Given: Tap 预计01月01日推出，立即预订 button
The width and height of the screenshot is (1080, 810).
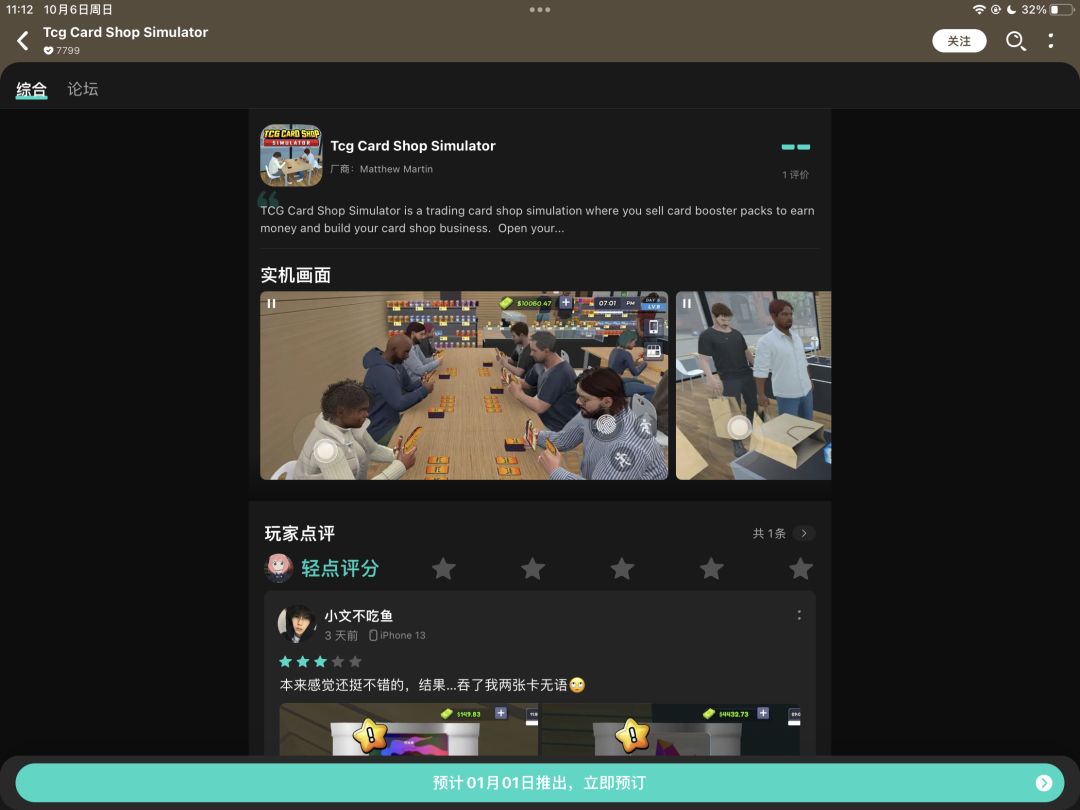Looking at the screenshot, I should tap(540, 783).
